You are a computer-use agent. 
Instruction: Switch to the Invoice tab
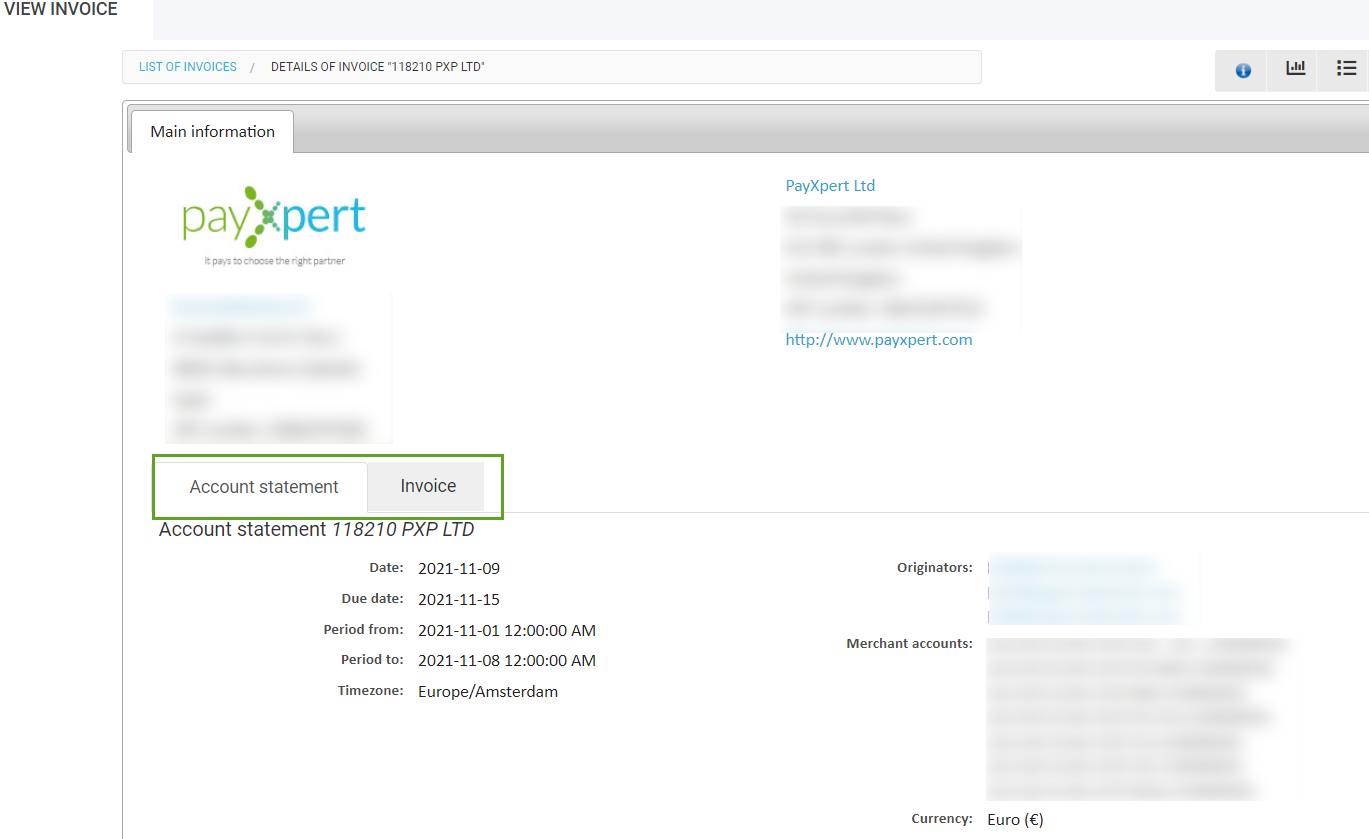pos(428,486)
